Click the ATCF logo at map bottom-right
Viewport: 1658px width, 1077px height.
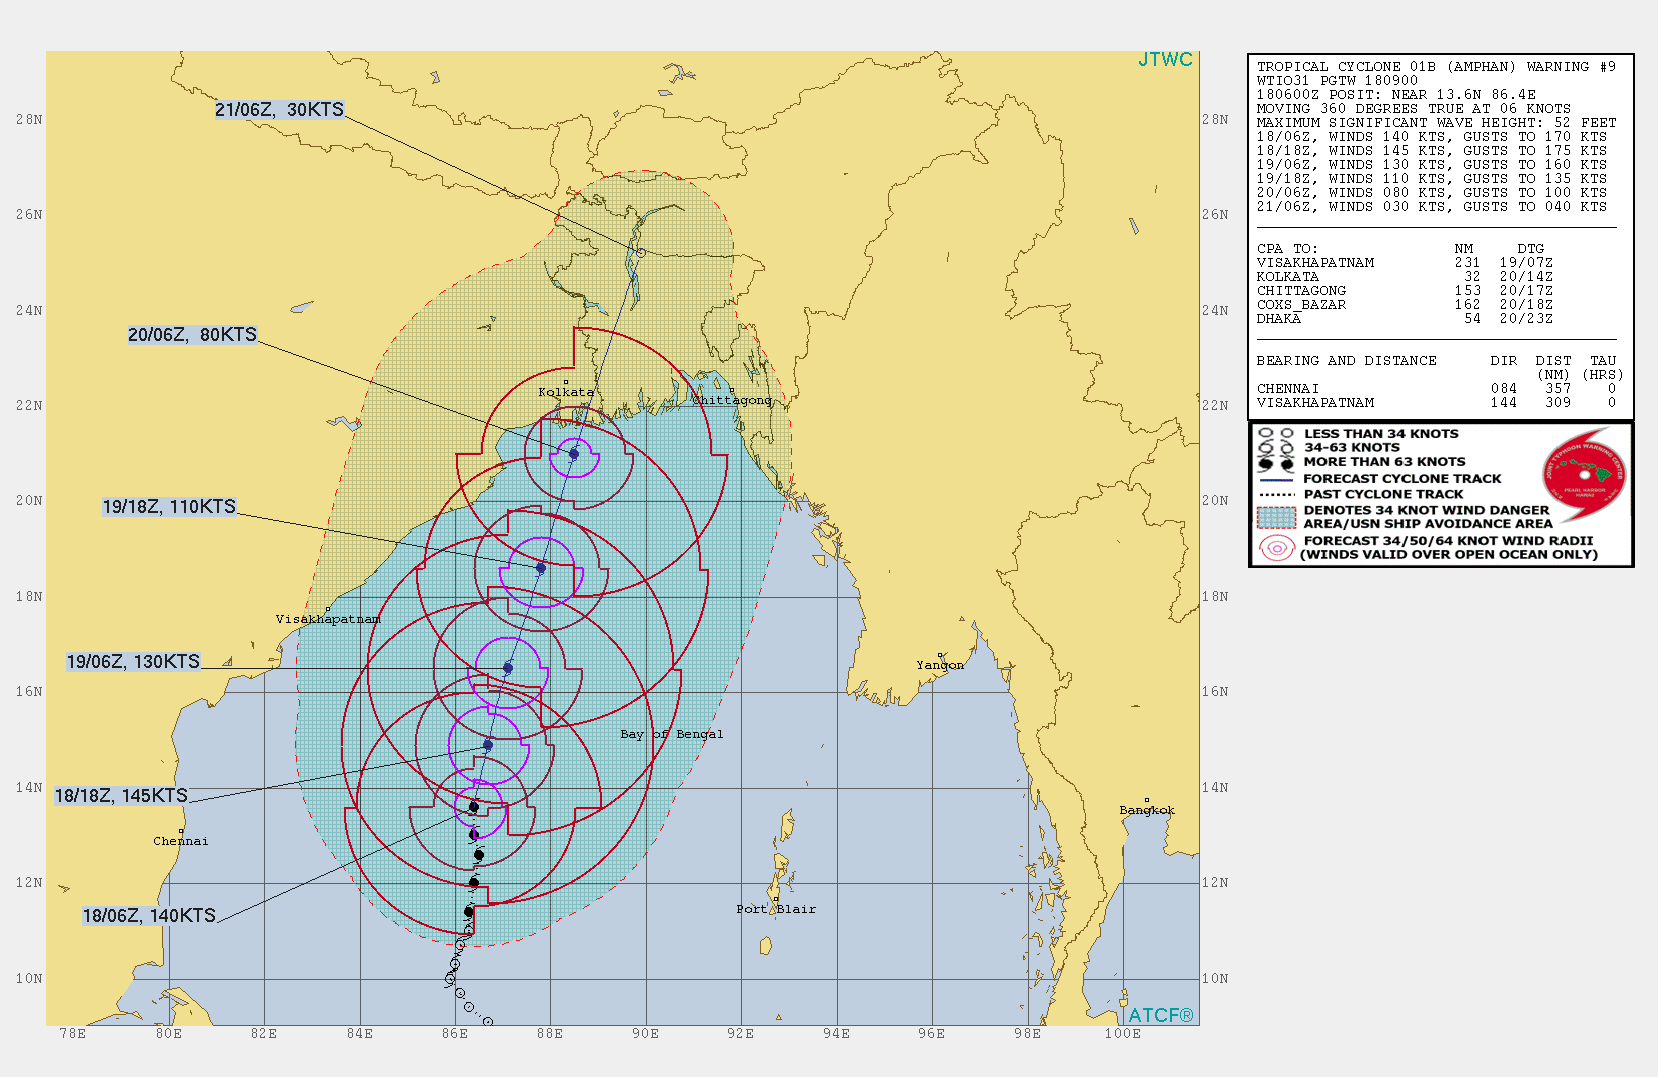point(1160,1014)
